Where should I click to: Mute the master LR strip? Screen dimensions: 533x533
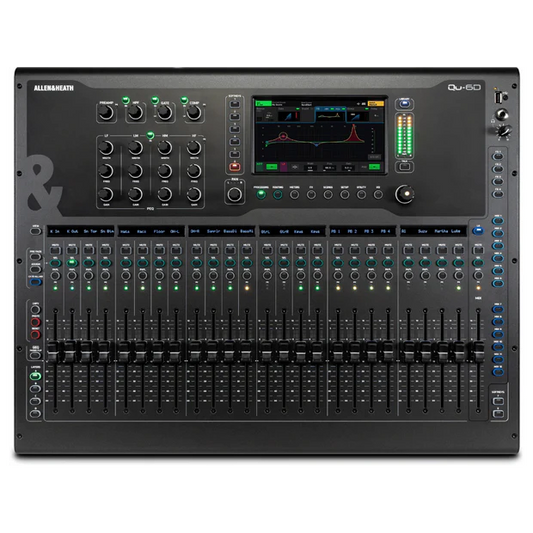point(478,251)
